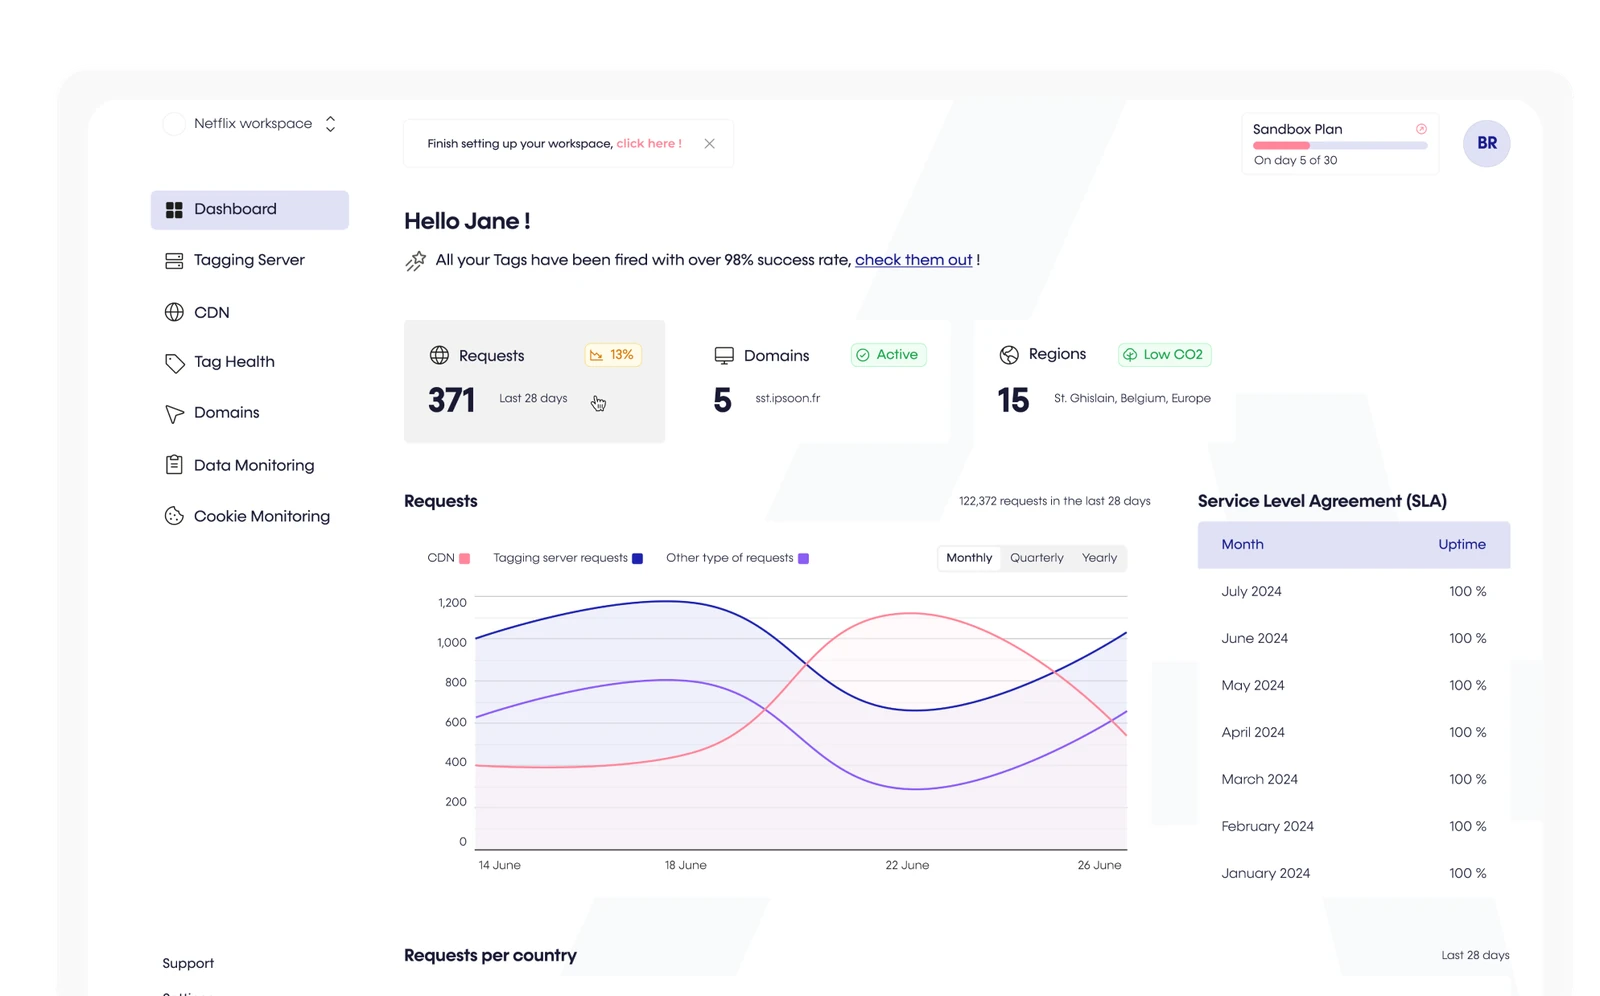Click the Regions card globe icon
Image resolution: width=1600 pixels, height=996 pixels.
(1009, 355)
